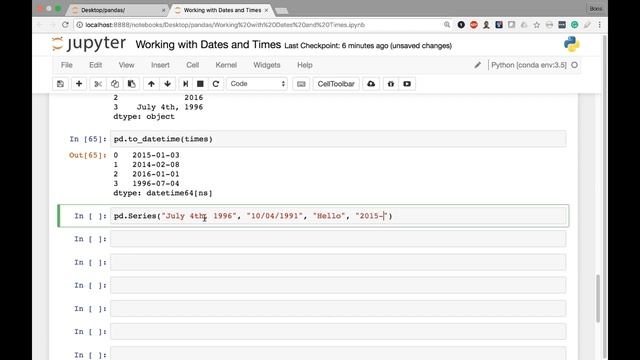Open the Cell menu
The image size is (640, 360).
[192, 65]
